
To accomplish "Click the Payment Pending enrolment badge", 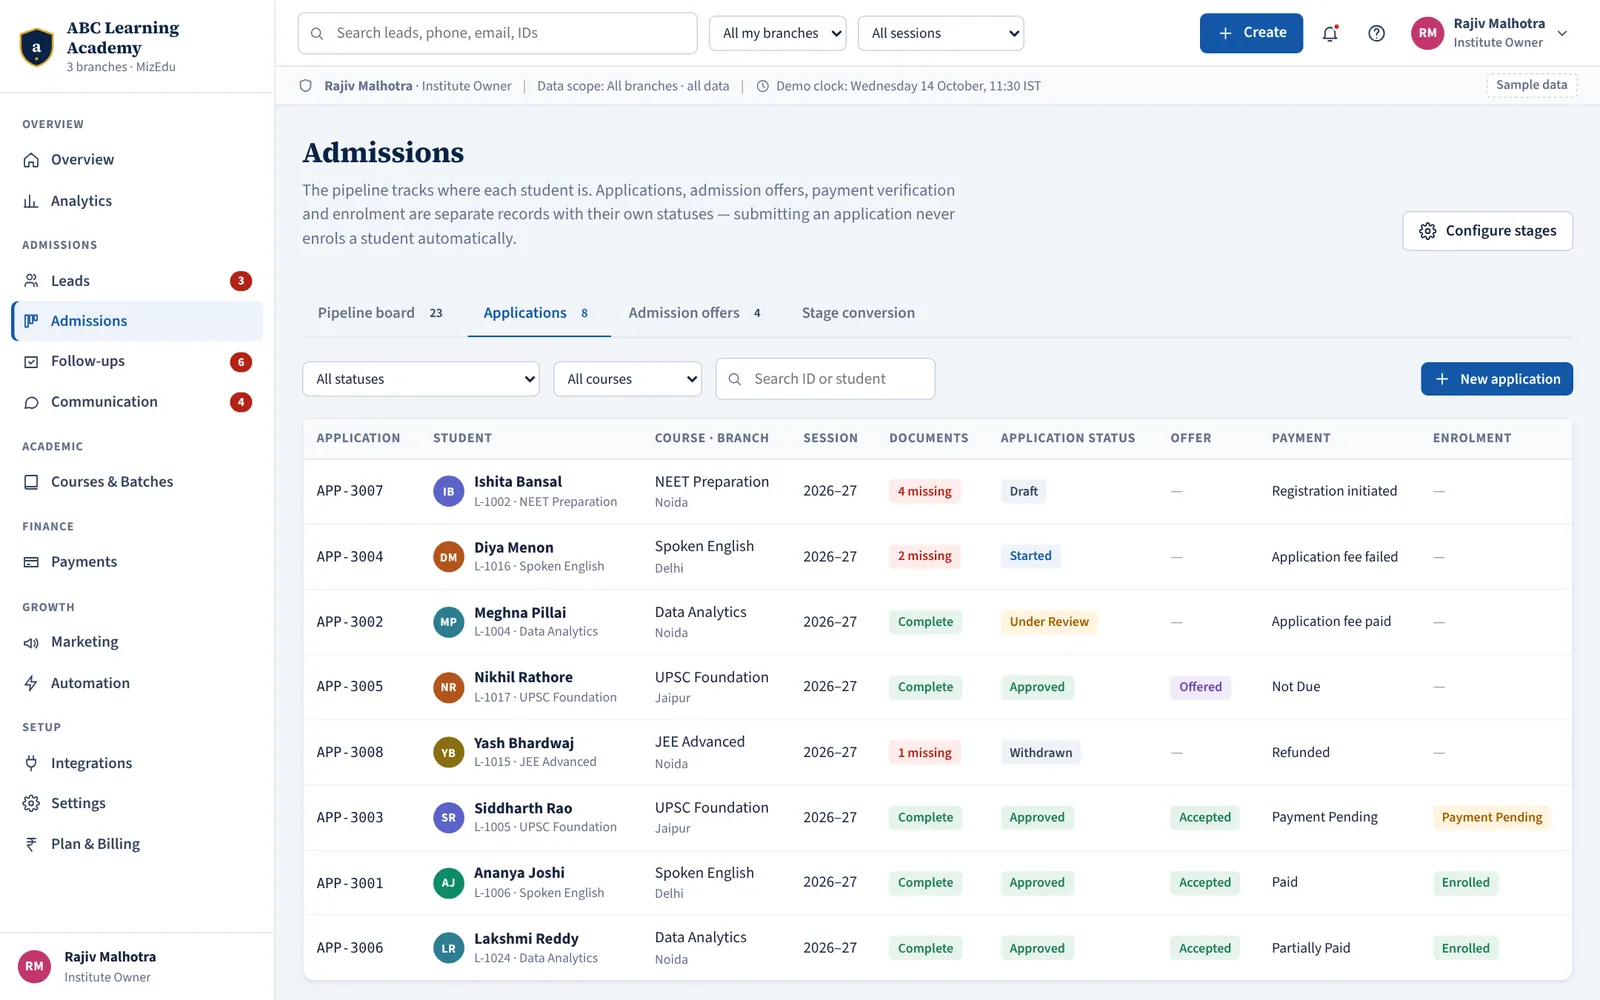I will [x=1492, y=818].
